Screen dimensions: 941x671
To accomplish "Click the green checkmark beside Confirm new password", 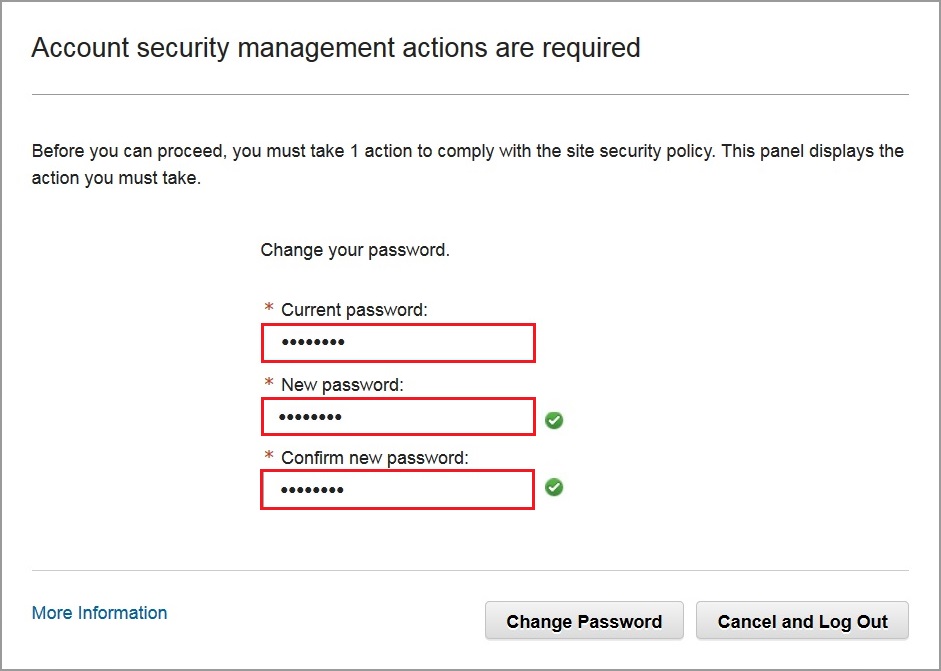I will point(554,487).
